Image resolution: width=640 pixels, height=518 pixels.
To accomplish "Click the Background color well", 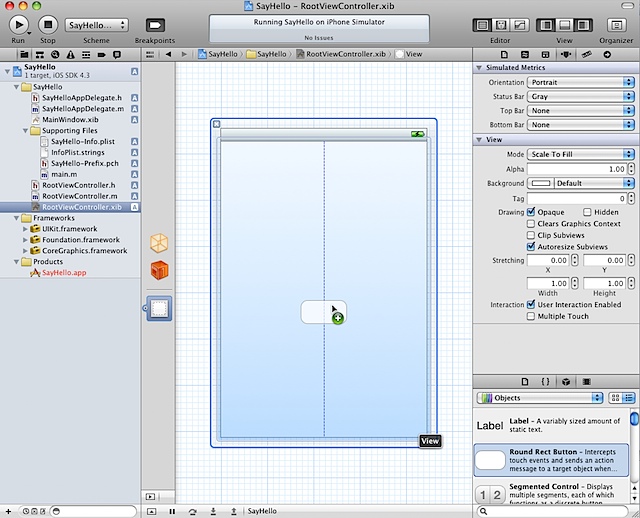I will (540, 184).
